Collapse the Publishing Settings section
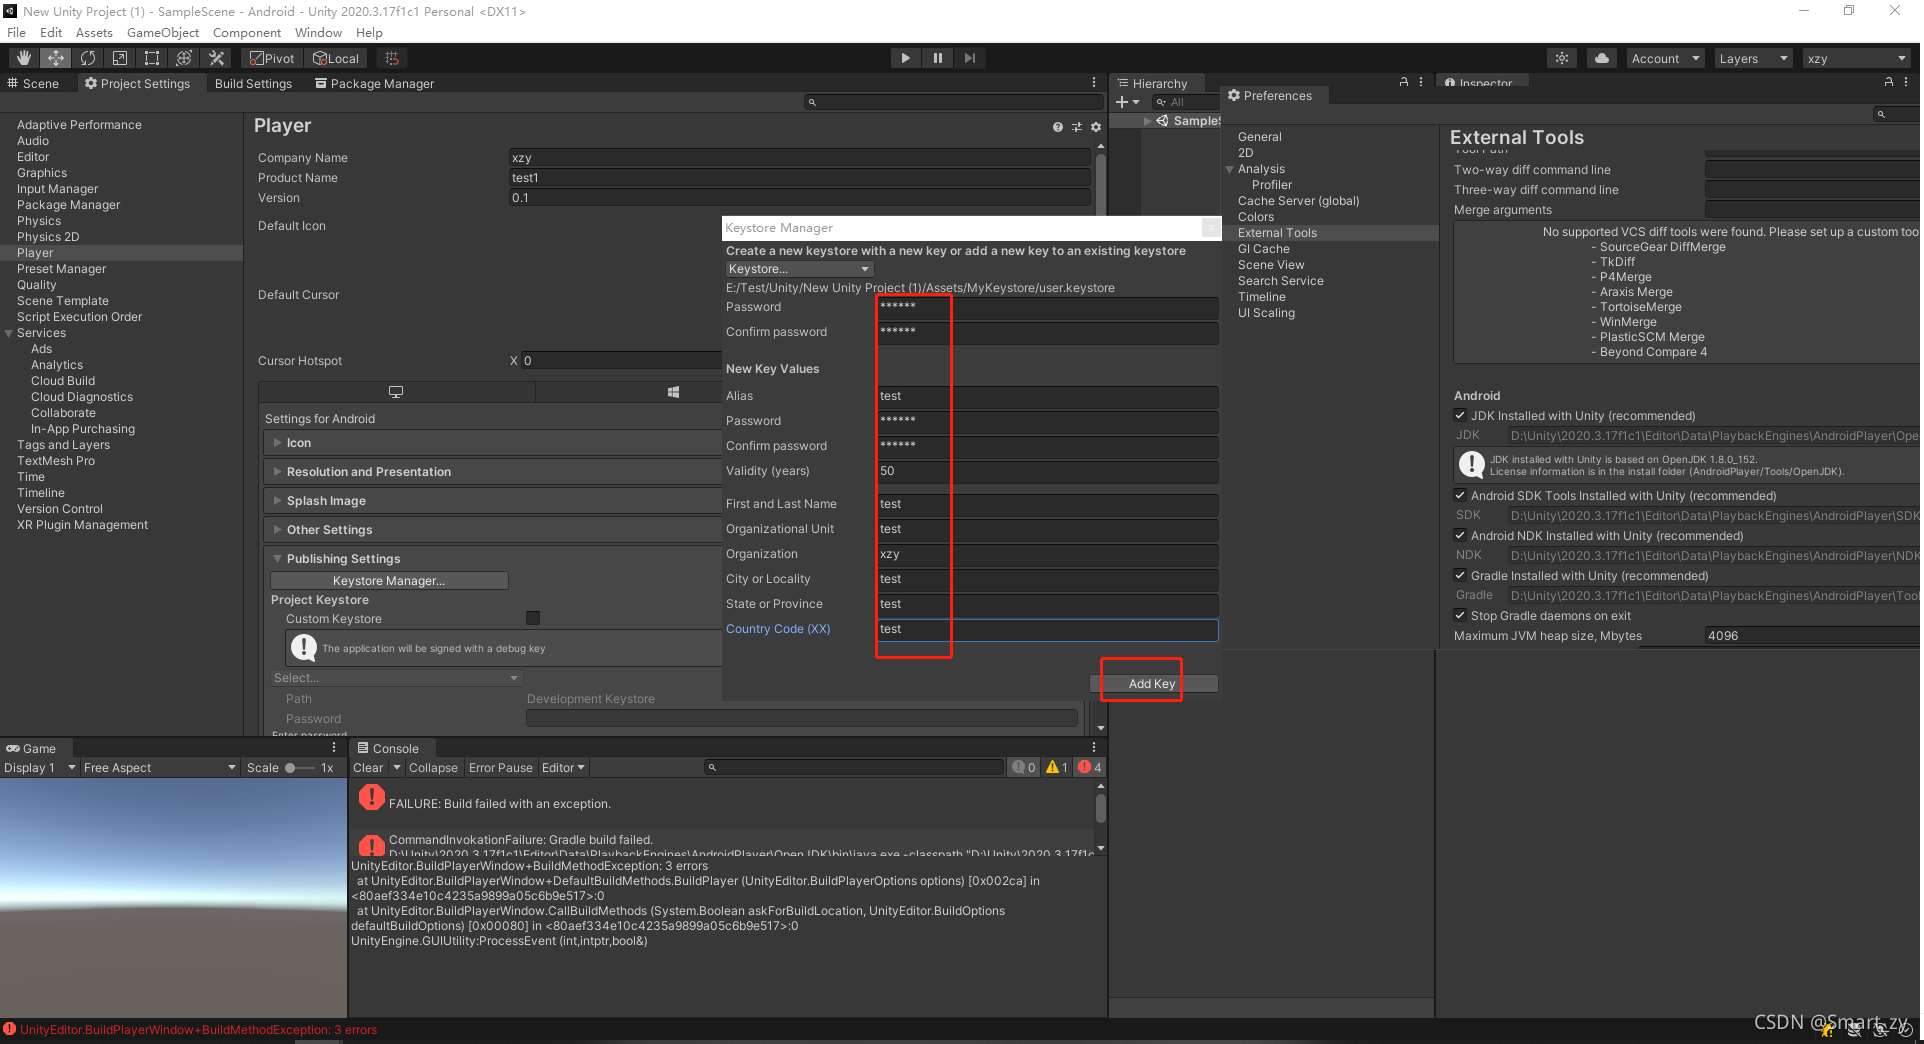The width and height of the screenshot is (1924, 1044). coord(277,558)
